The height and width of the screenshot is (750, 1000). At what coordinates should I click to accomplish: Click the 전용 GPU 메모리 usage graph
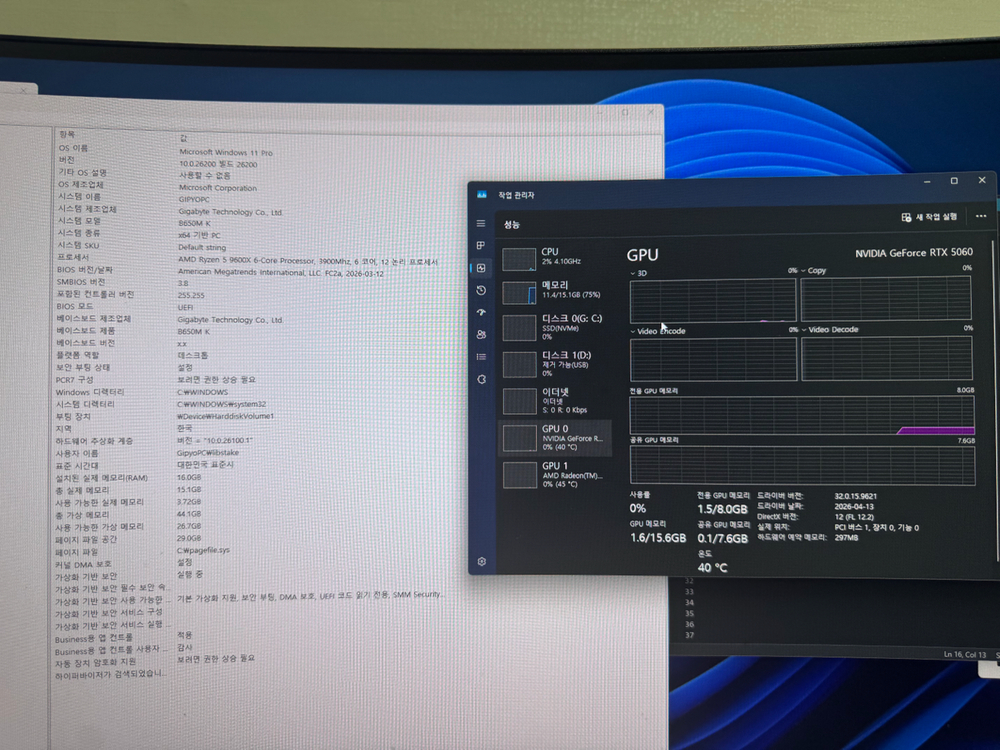click(x=802, y=415)
